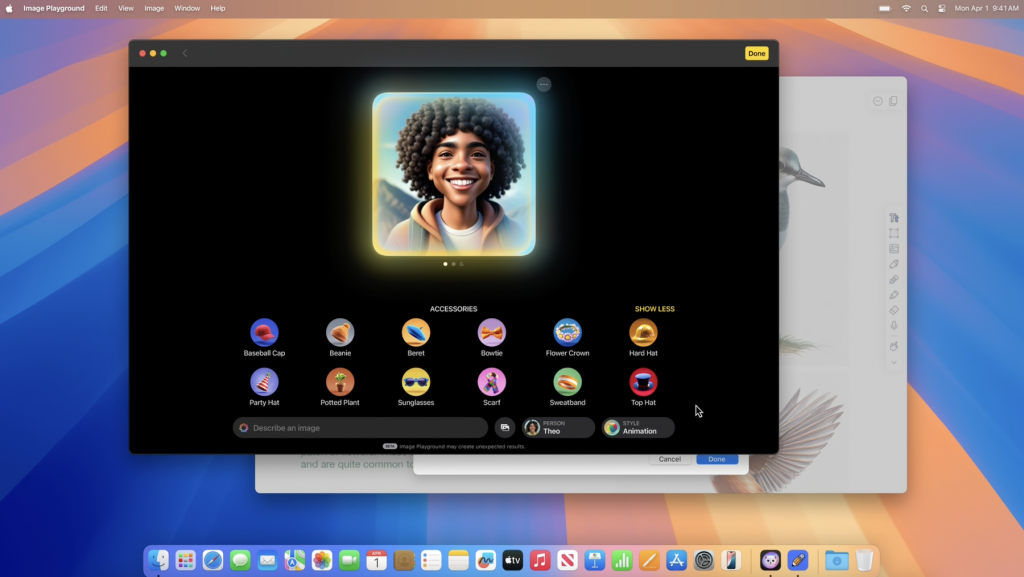This screenshot has width=1024, height=577.
Task: Open the Edit menu
Action: coord(101,8)
